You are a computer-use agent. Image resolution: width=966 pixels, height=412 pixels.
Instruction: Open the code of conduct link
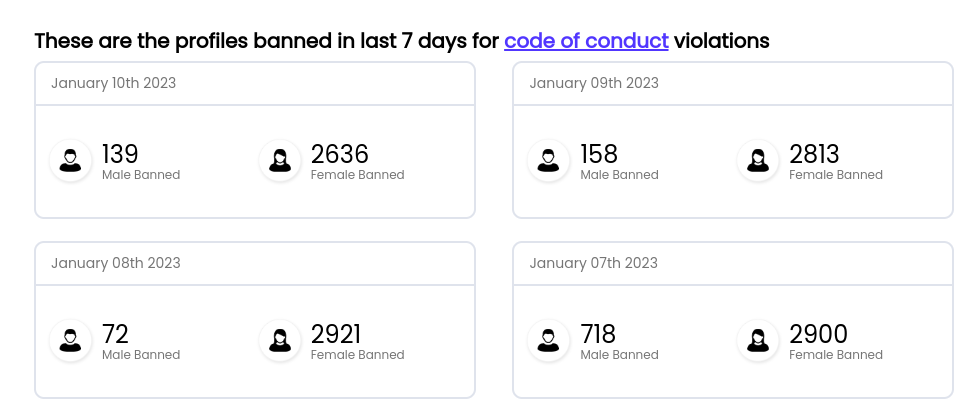pyautogui.click(x=586, y=41)
